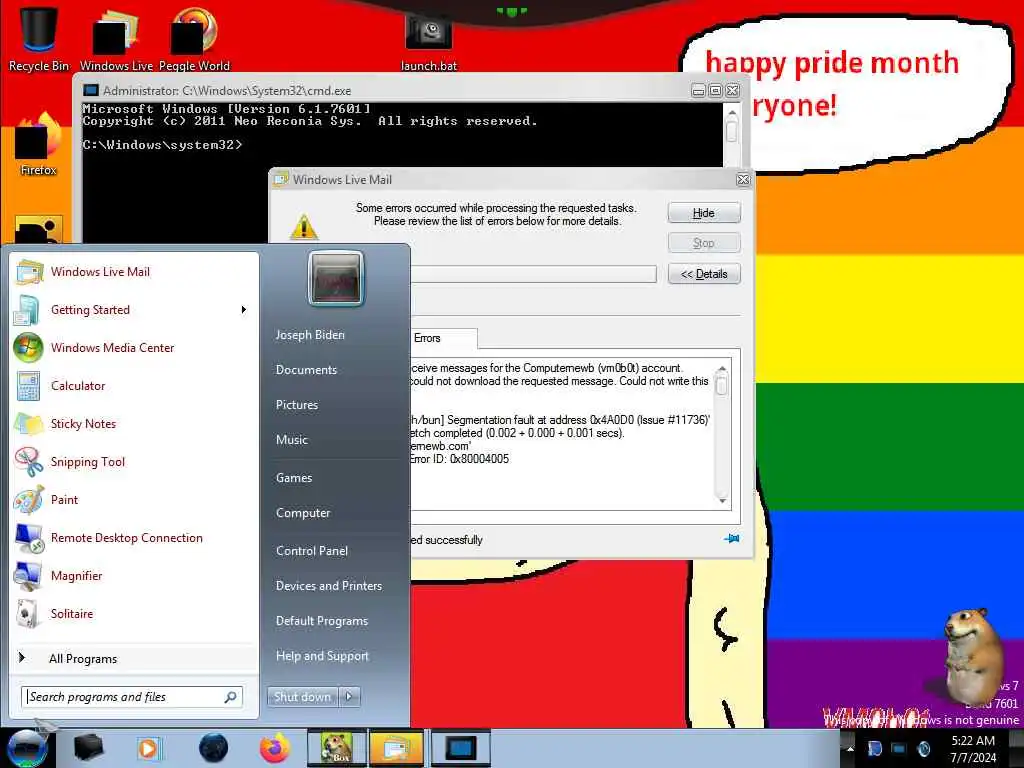This screenshot has width=1024, height=768.
Task: Open the Shut down options arrow
Action: coord(349,697)
